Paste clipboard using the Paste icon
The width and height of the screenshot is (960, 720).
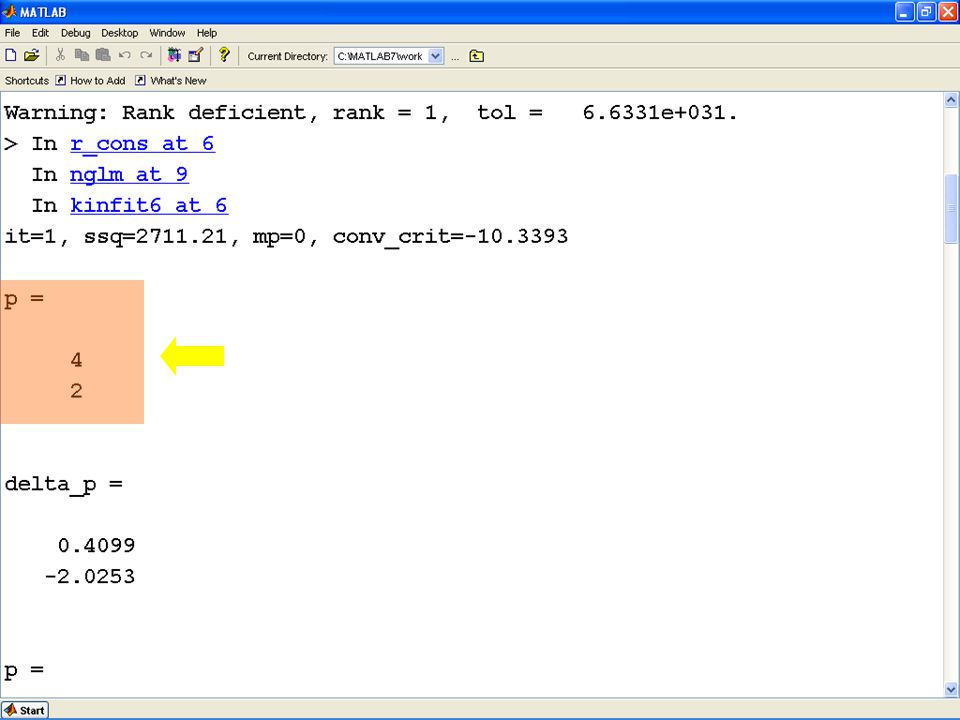[x=103, y=56]
